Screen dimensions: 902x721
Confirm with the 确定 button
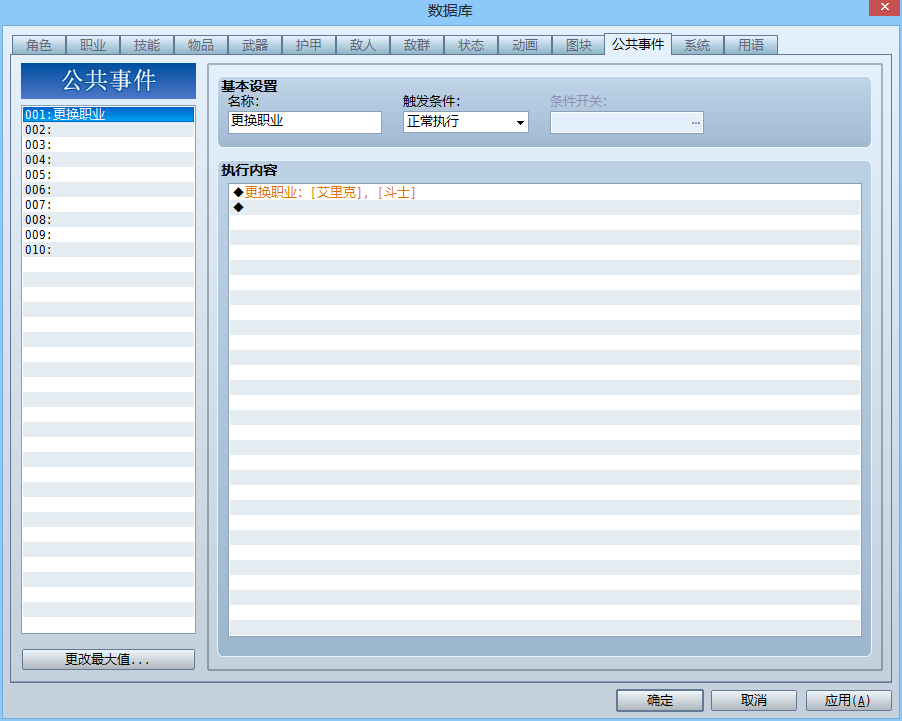pyautogui.click(x=660, y=700)
